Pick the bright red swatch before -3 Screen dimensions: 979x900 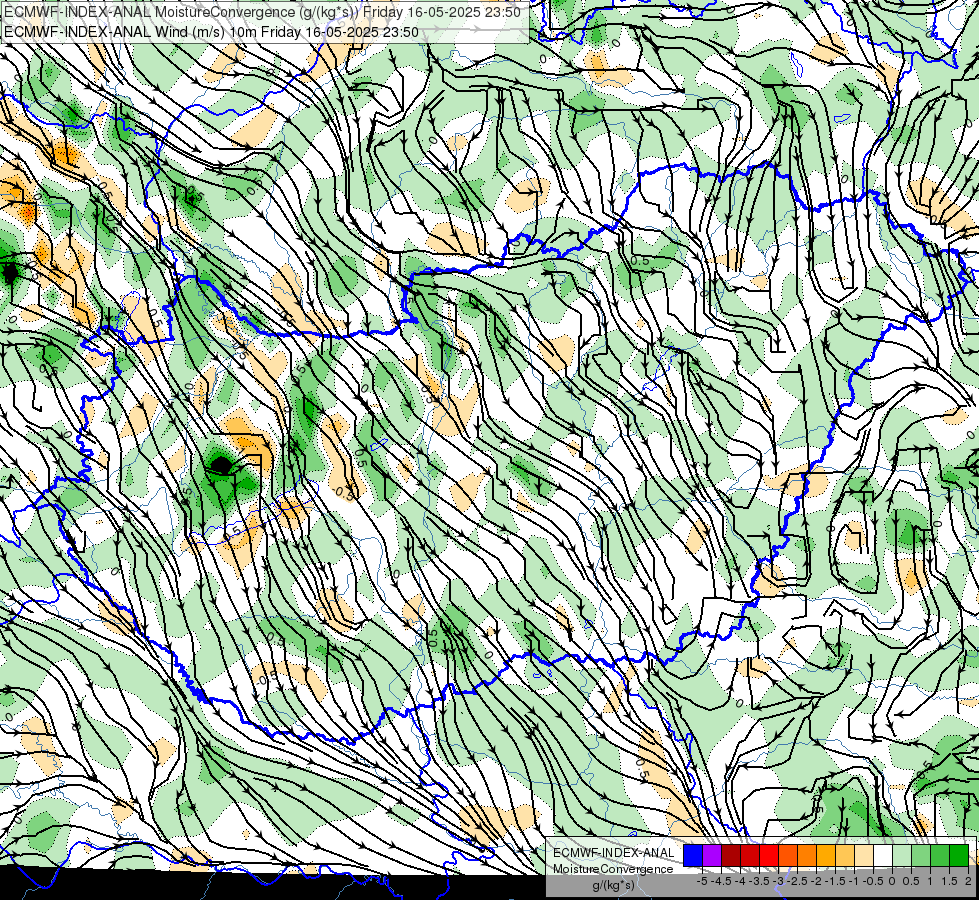[x=769, y=856]
